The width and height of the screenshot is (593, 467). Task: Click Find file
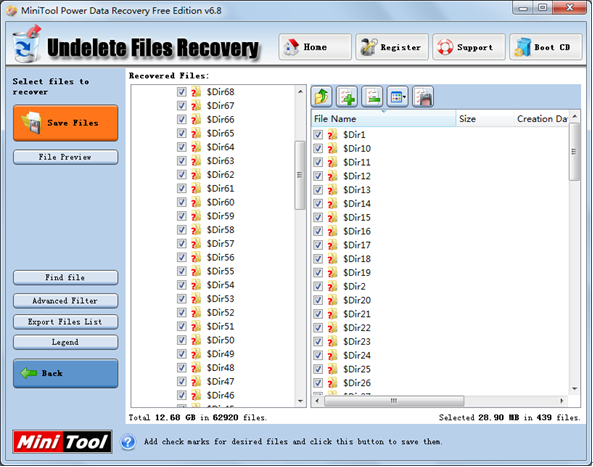(x=65, y=277)
